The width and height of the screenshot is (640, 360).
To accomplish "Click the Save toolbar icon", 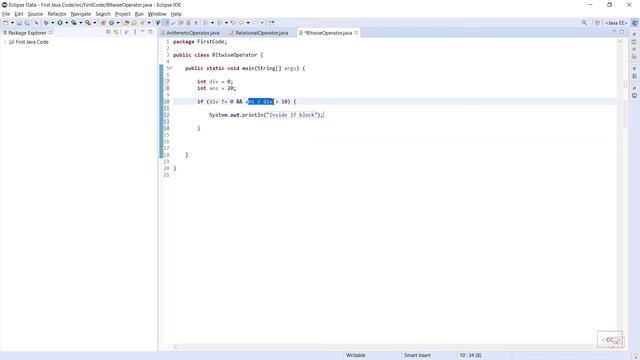I will tap(19, 23).
